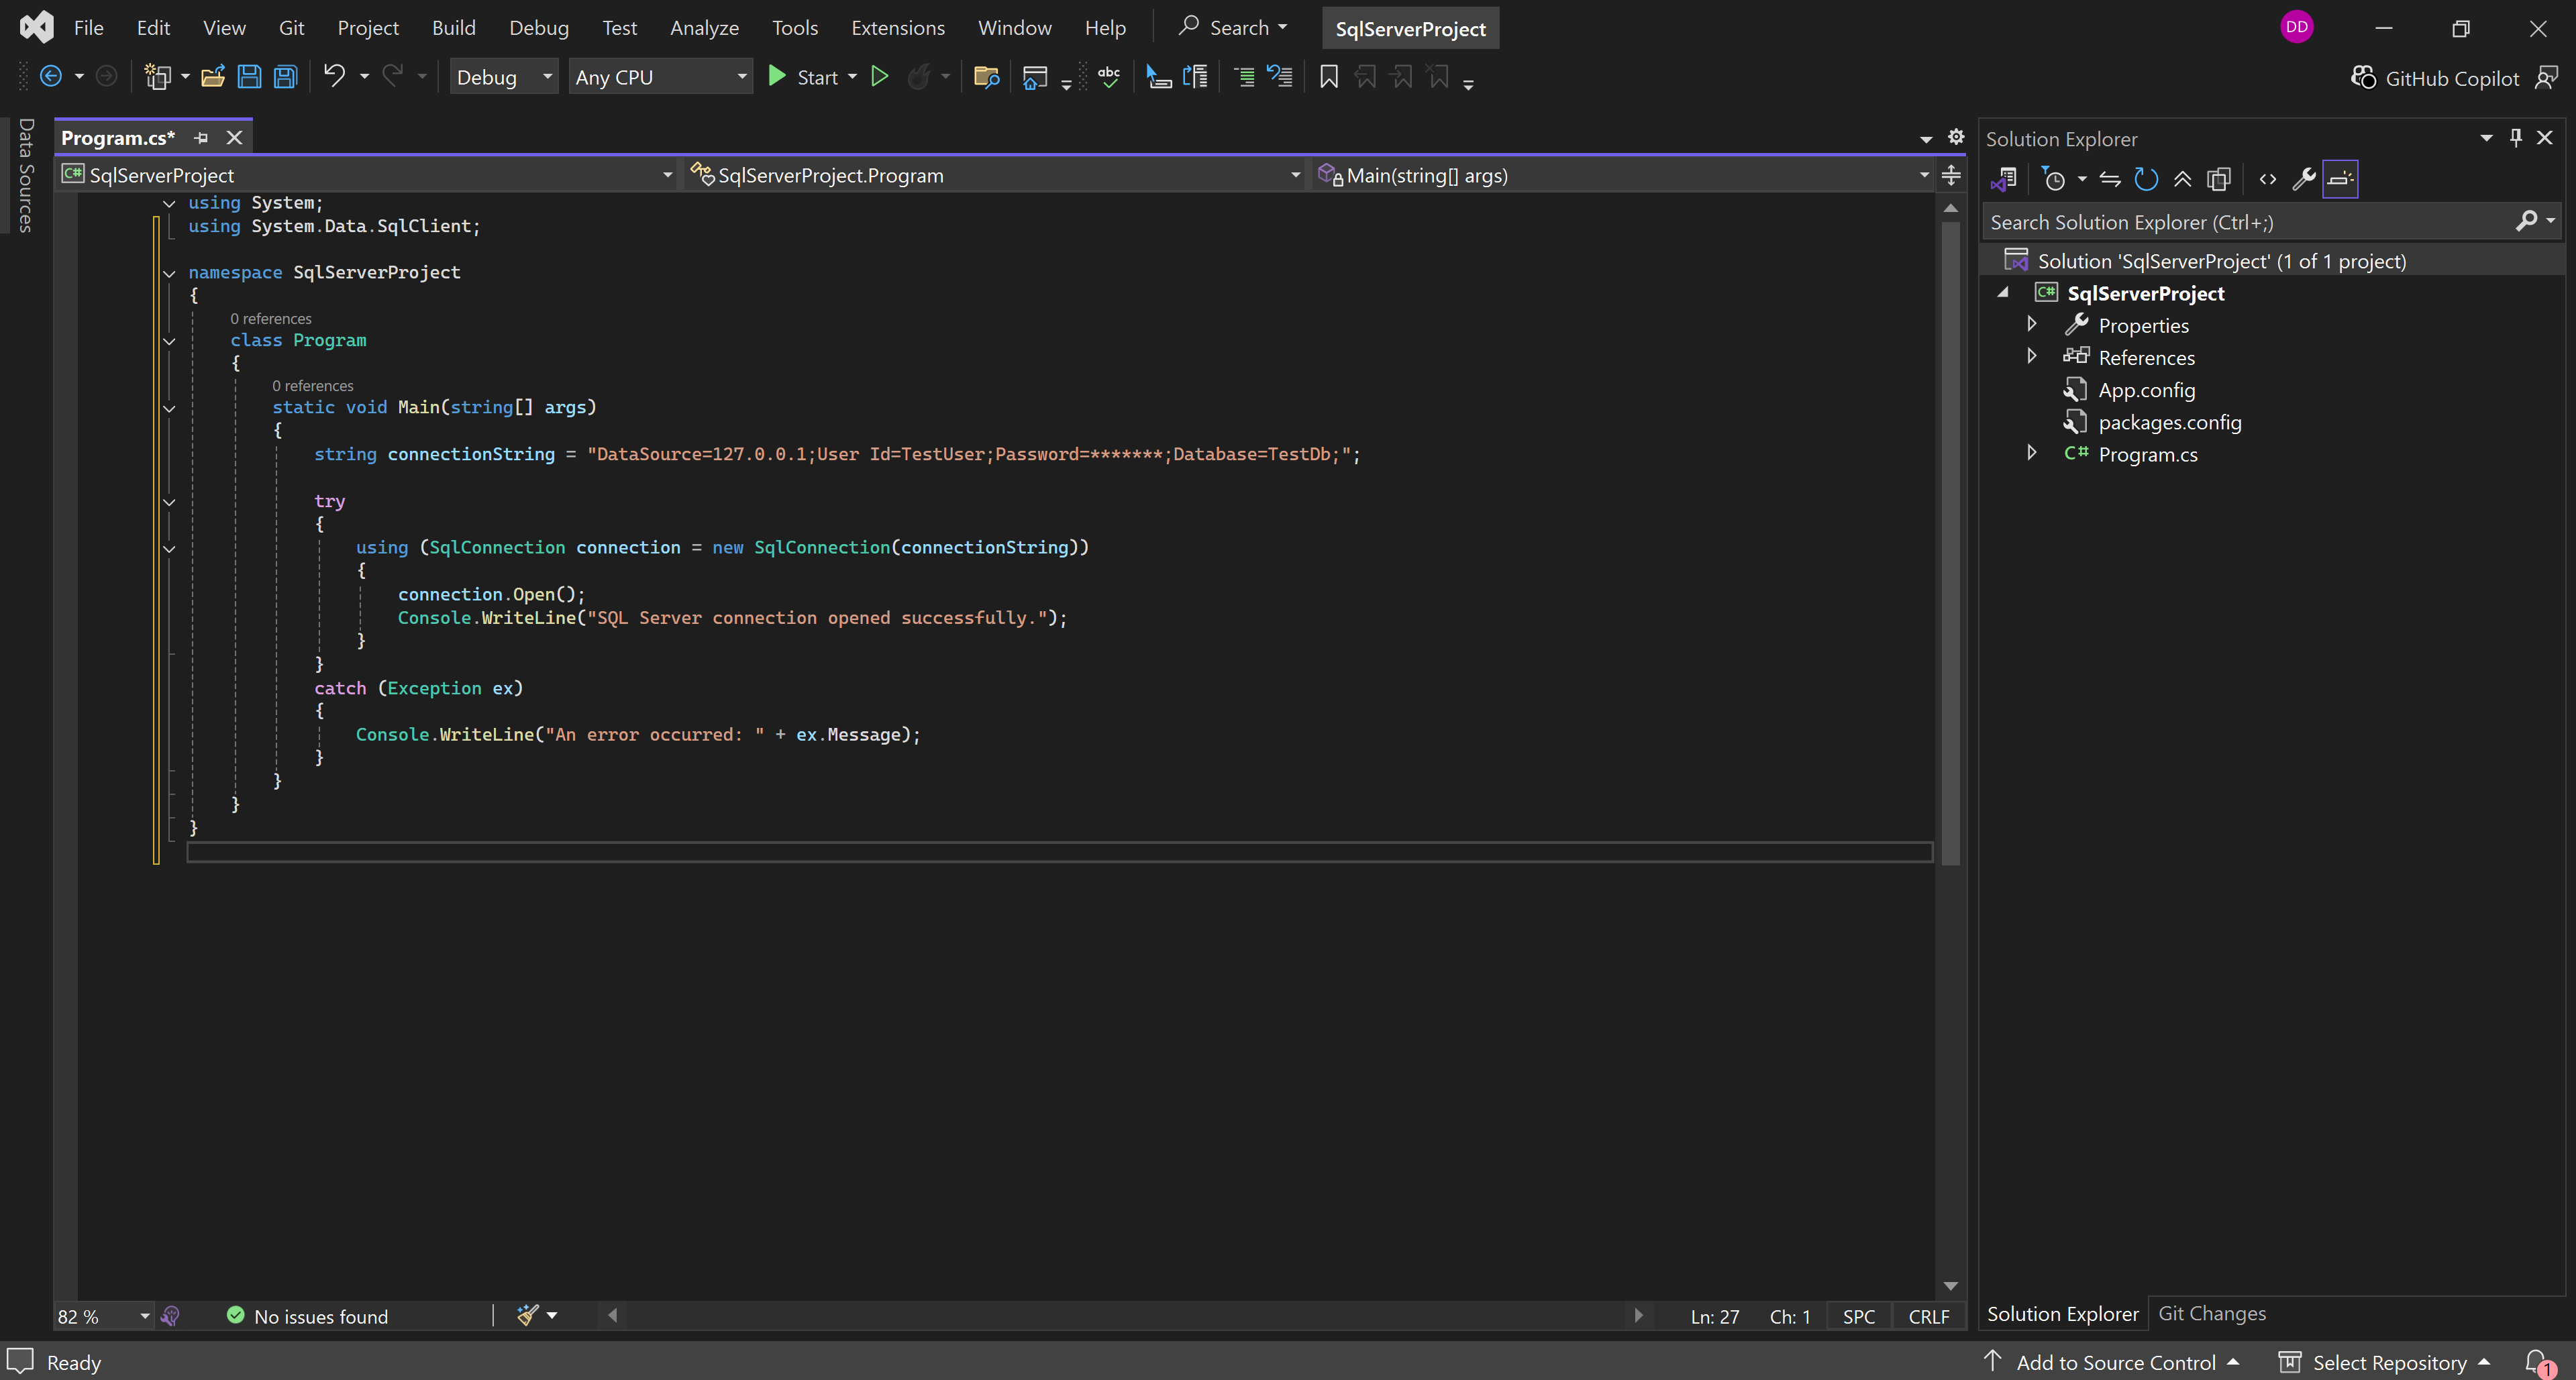Viewport: 2576px width, 1380px height.
Task: Switch to the Git Changes tab
Action: [2212, 1313]
